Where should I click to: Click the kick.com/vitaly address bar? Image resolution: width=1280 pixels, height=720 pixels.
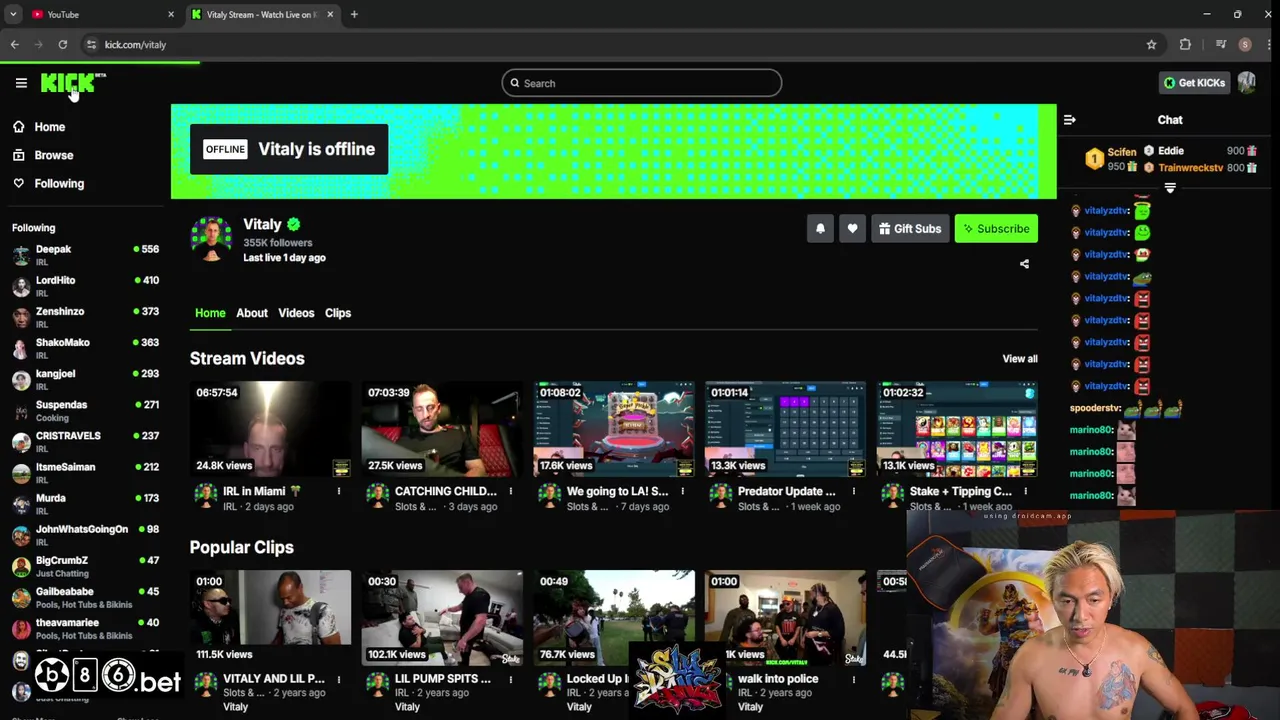pyautogui.click(x=620, y=44)
